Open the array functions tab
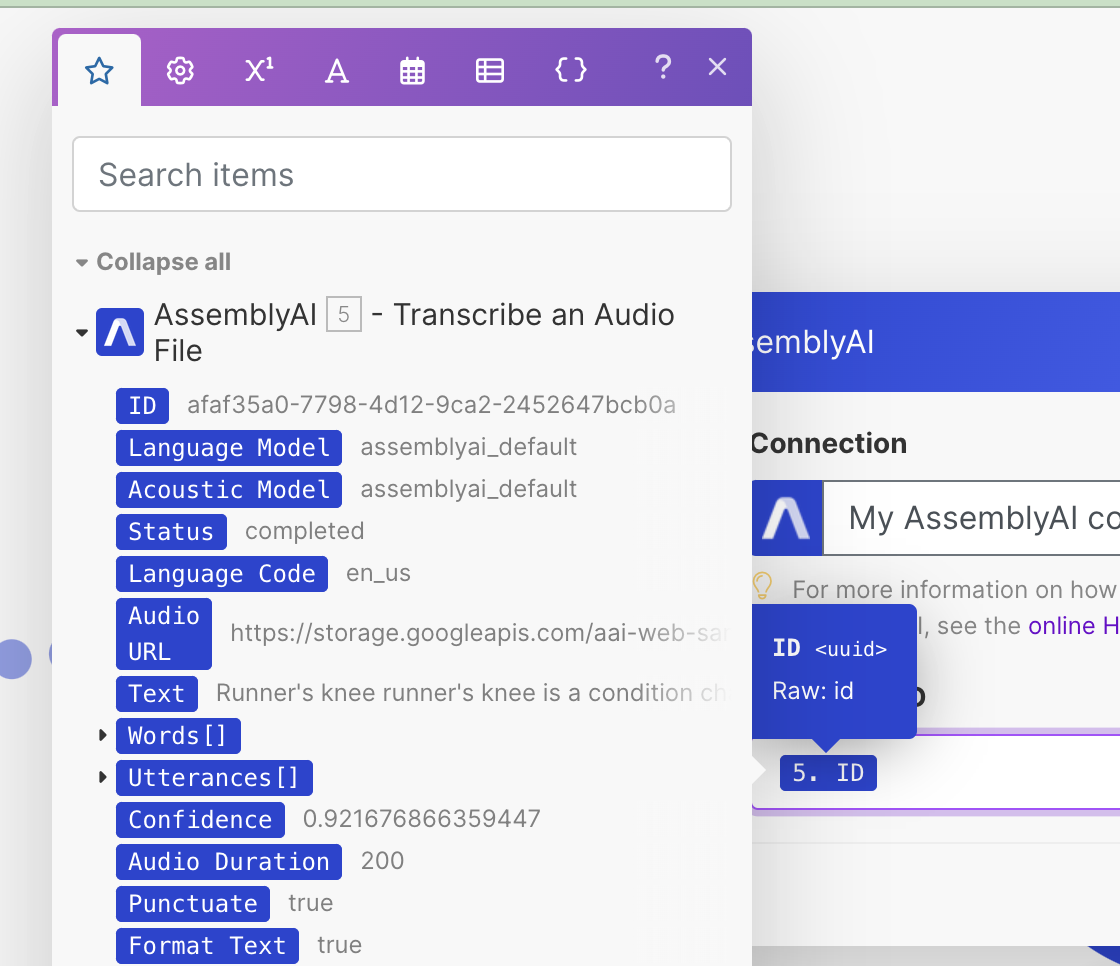Image resolution: width=1120 pixels, height=966 pixels. (x=489, y=71)
